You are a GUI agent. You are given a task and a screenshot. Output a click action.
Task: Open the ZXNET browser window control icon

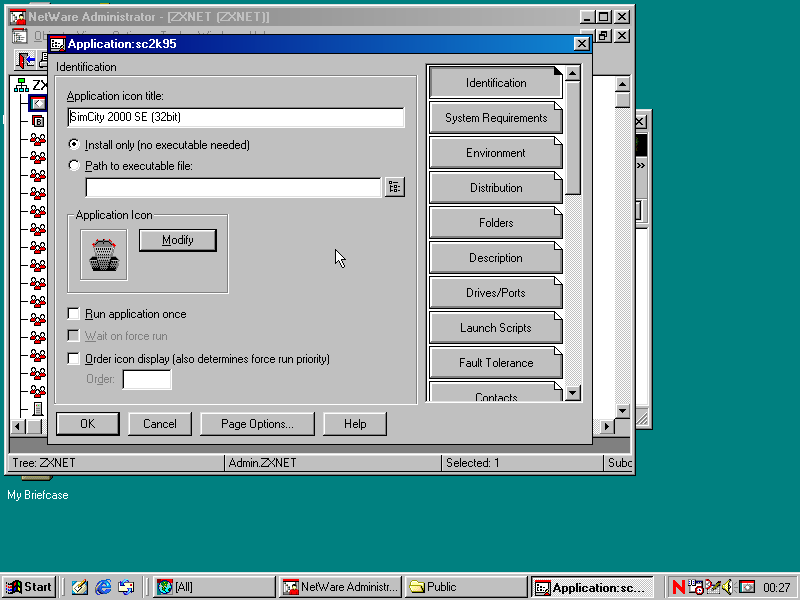coord(19,36)
